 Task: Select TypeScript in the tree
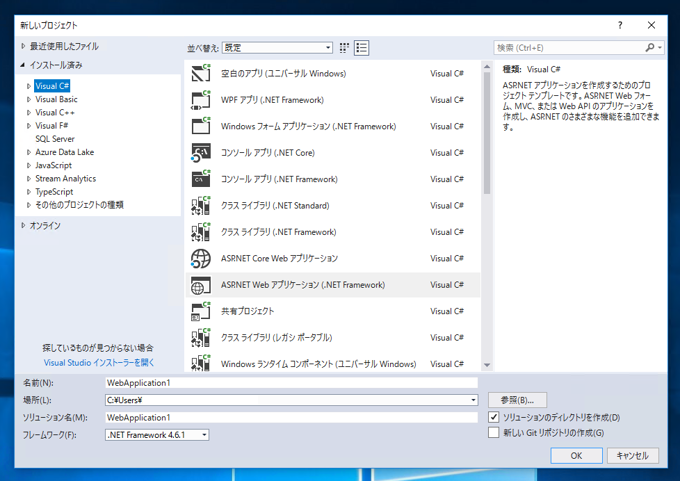[54, 192]
